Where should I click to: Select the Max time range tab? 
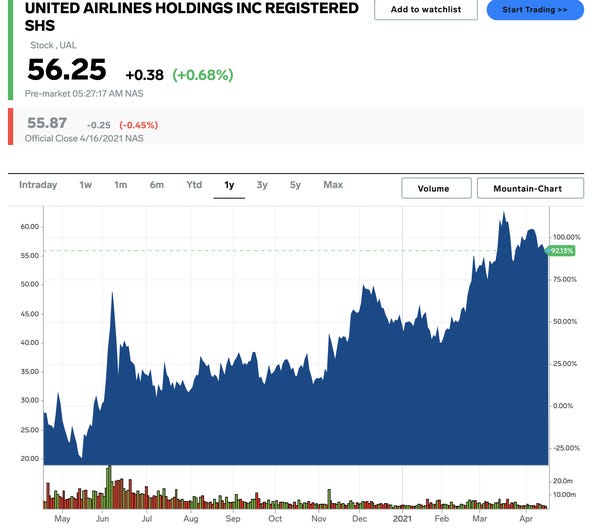pyautogui.click(x=333, y=185)
